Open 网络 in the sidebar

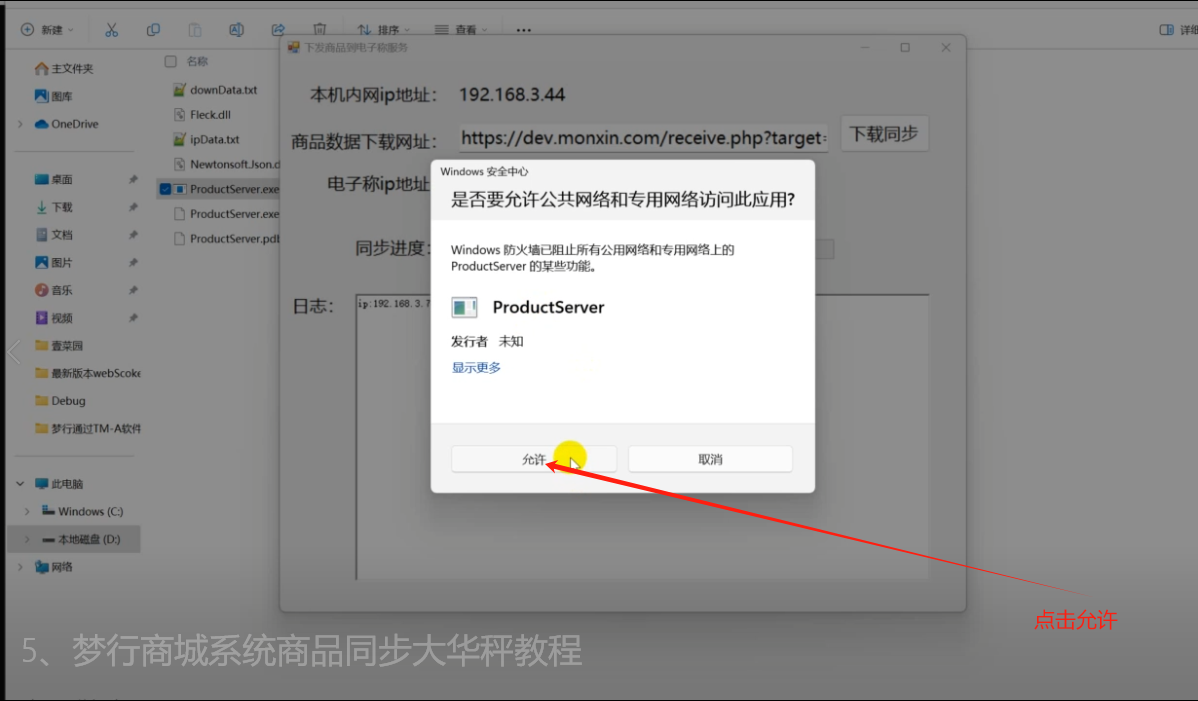[x=53, y=567]
